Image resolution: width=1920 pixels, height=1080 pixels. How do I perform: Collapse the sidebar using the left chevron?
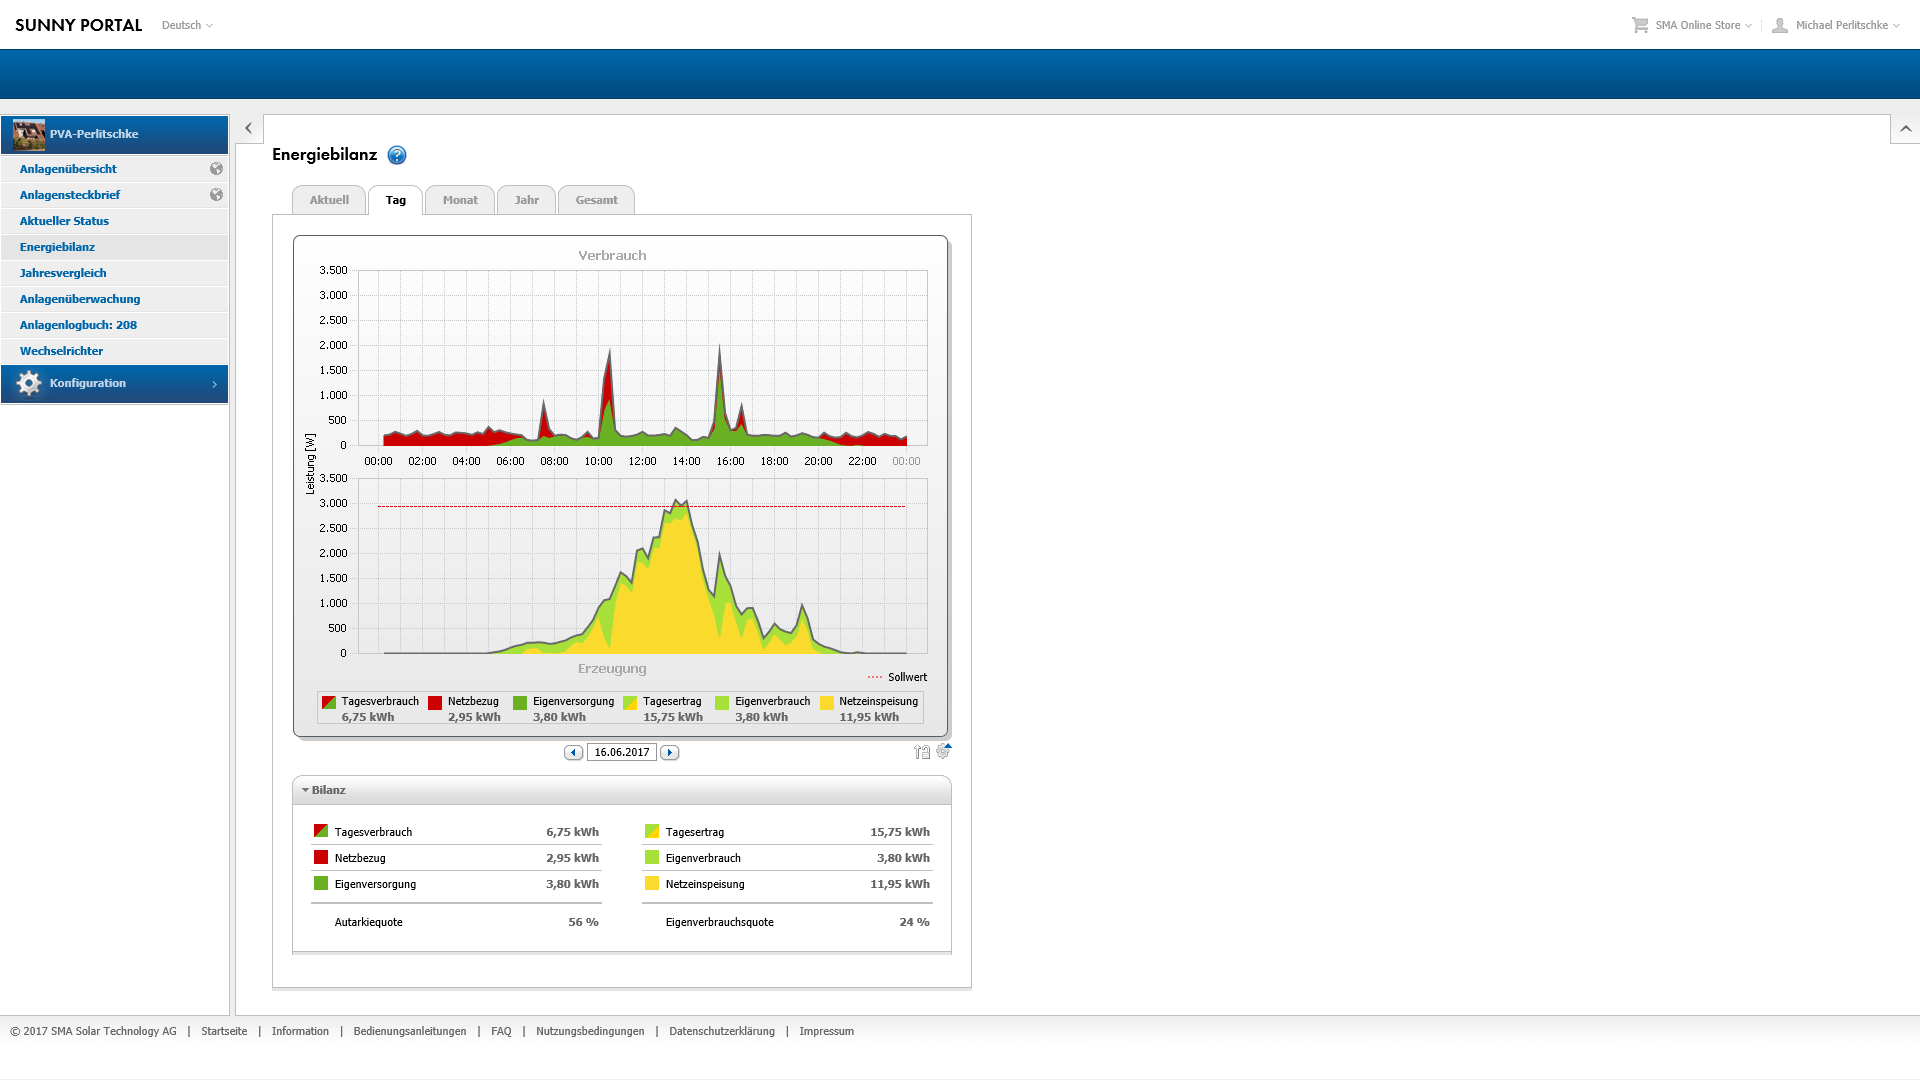(249, 128)
